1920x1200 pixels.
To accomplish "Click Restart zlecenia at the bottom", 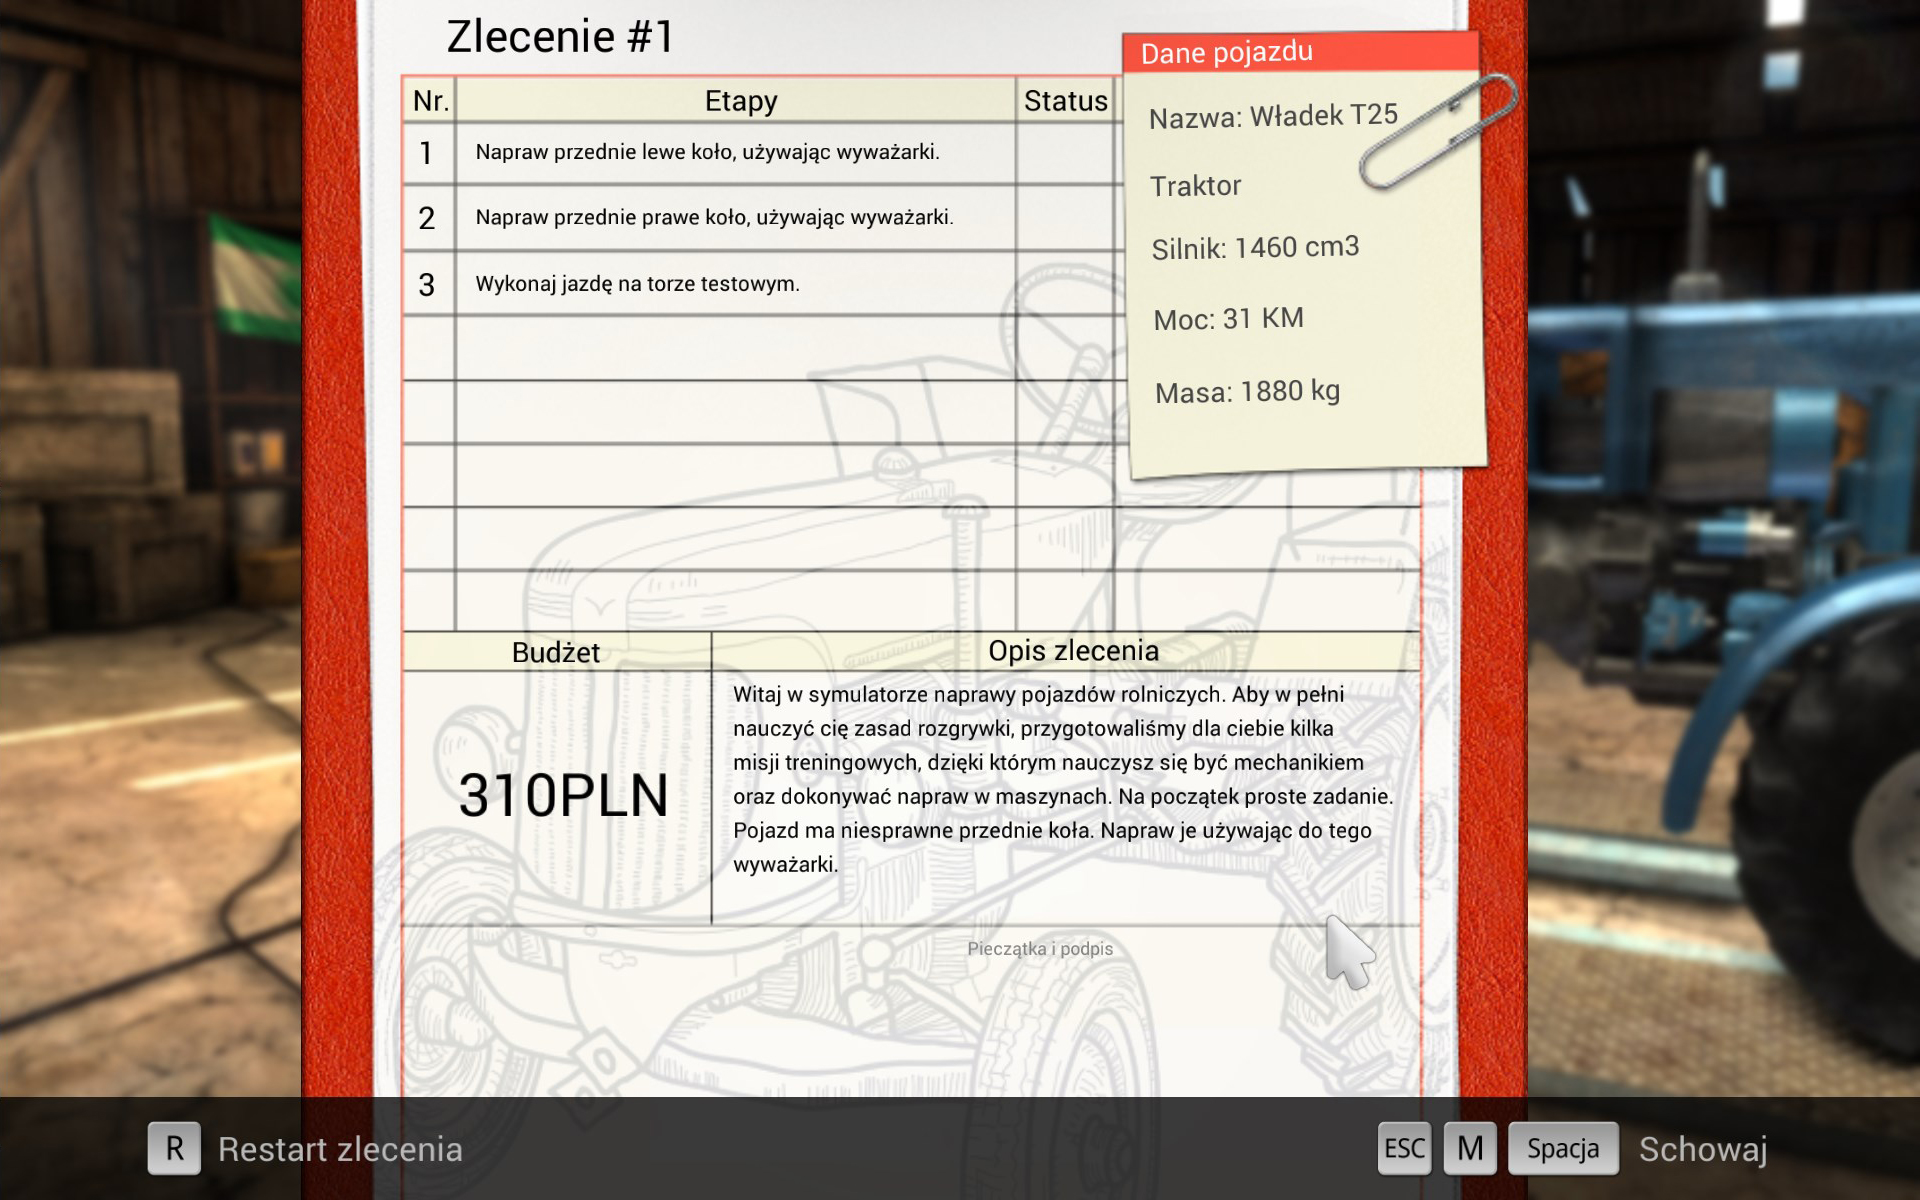I will 339,1148.
